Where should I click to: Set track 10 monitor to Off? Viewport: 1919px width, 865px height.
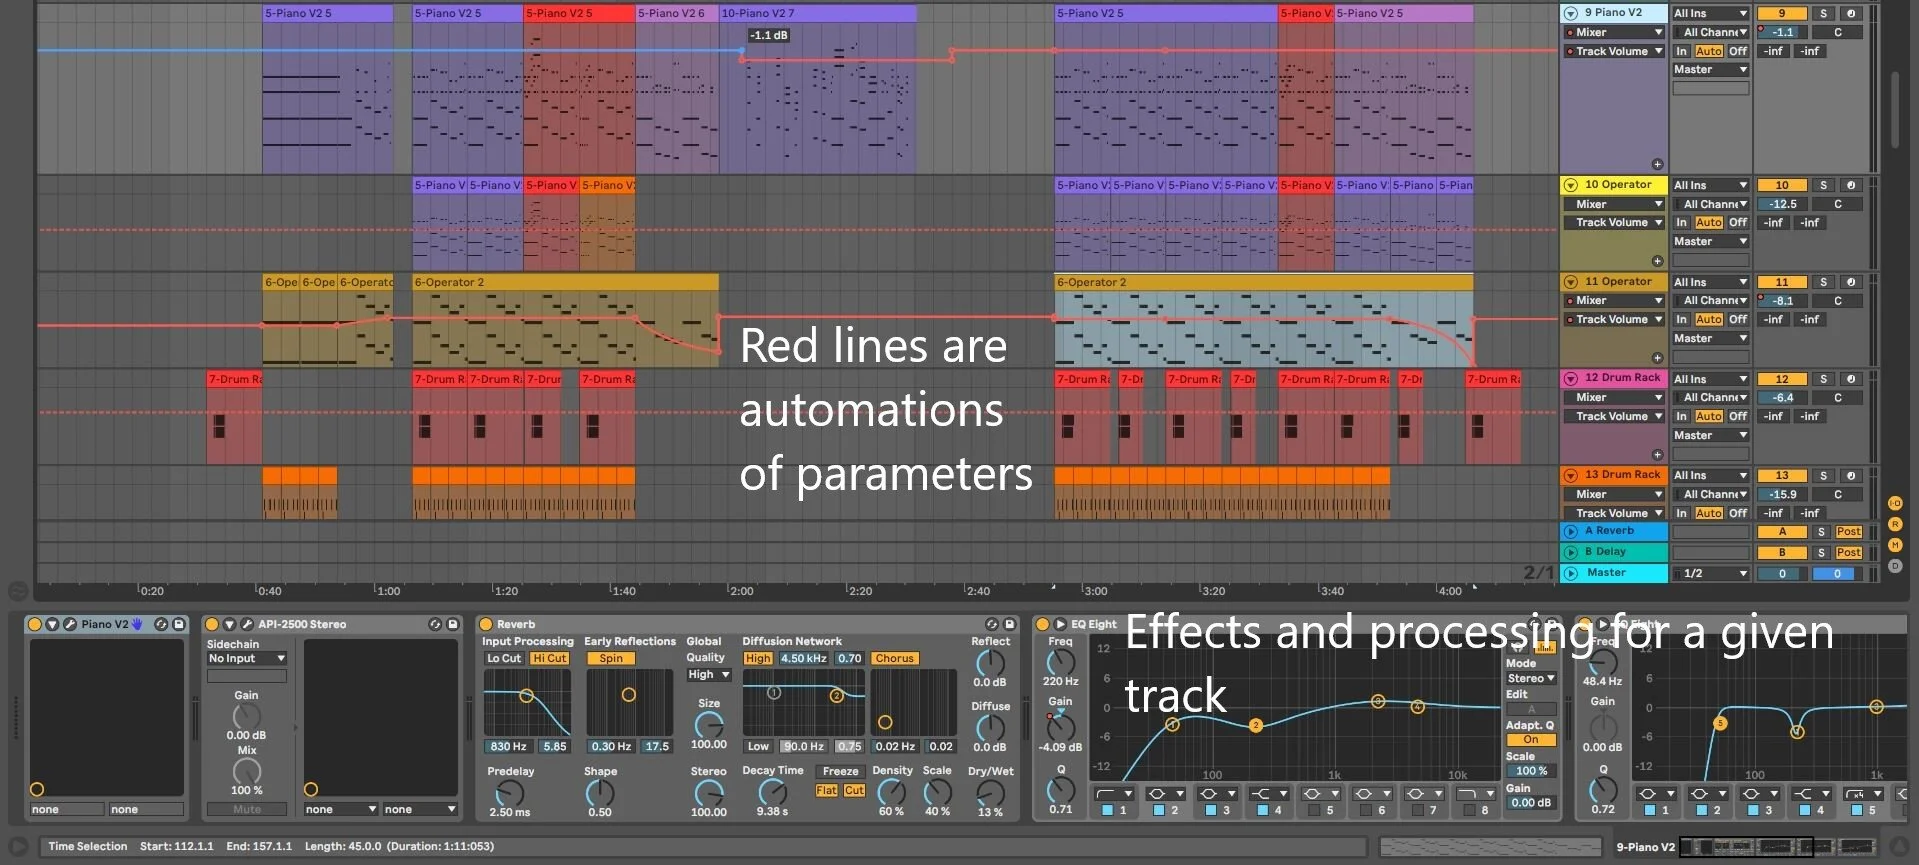(1738, 223)
